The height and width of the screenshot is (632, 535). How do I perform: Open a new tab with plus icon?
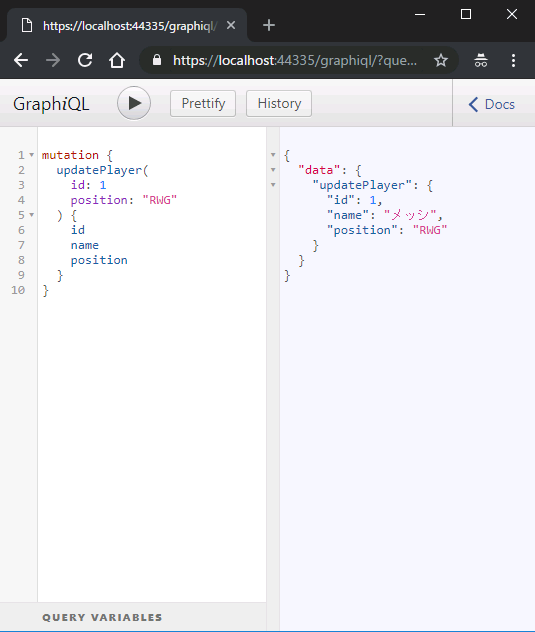[x=269, y=25]
